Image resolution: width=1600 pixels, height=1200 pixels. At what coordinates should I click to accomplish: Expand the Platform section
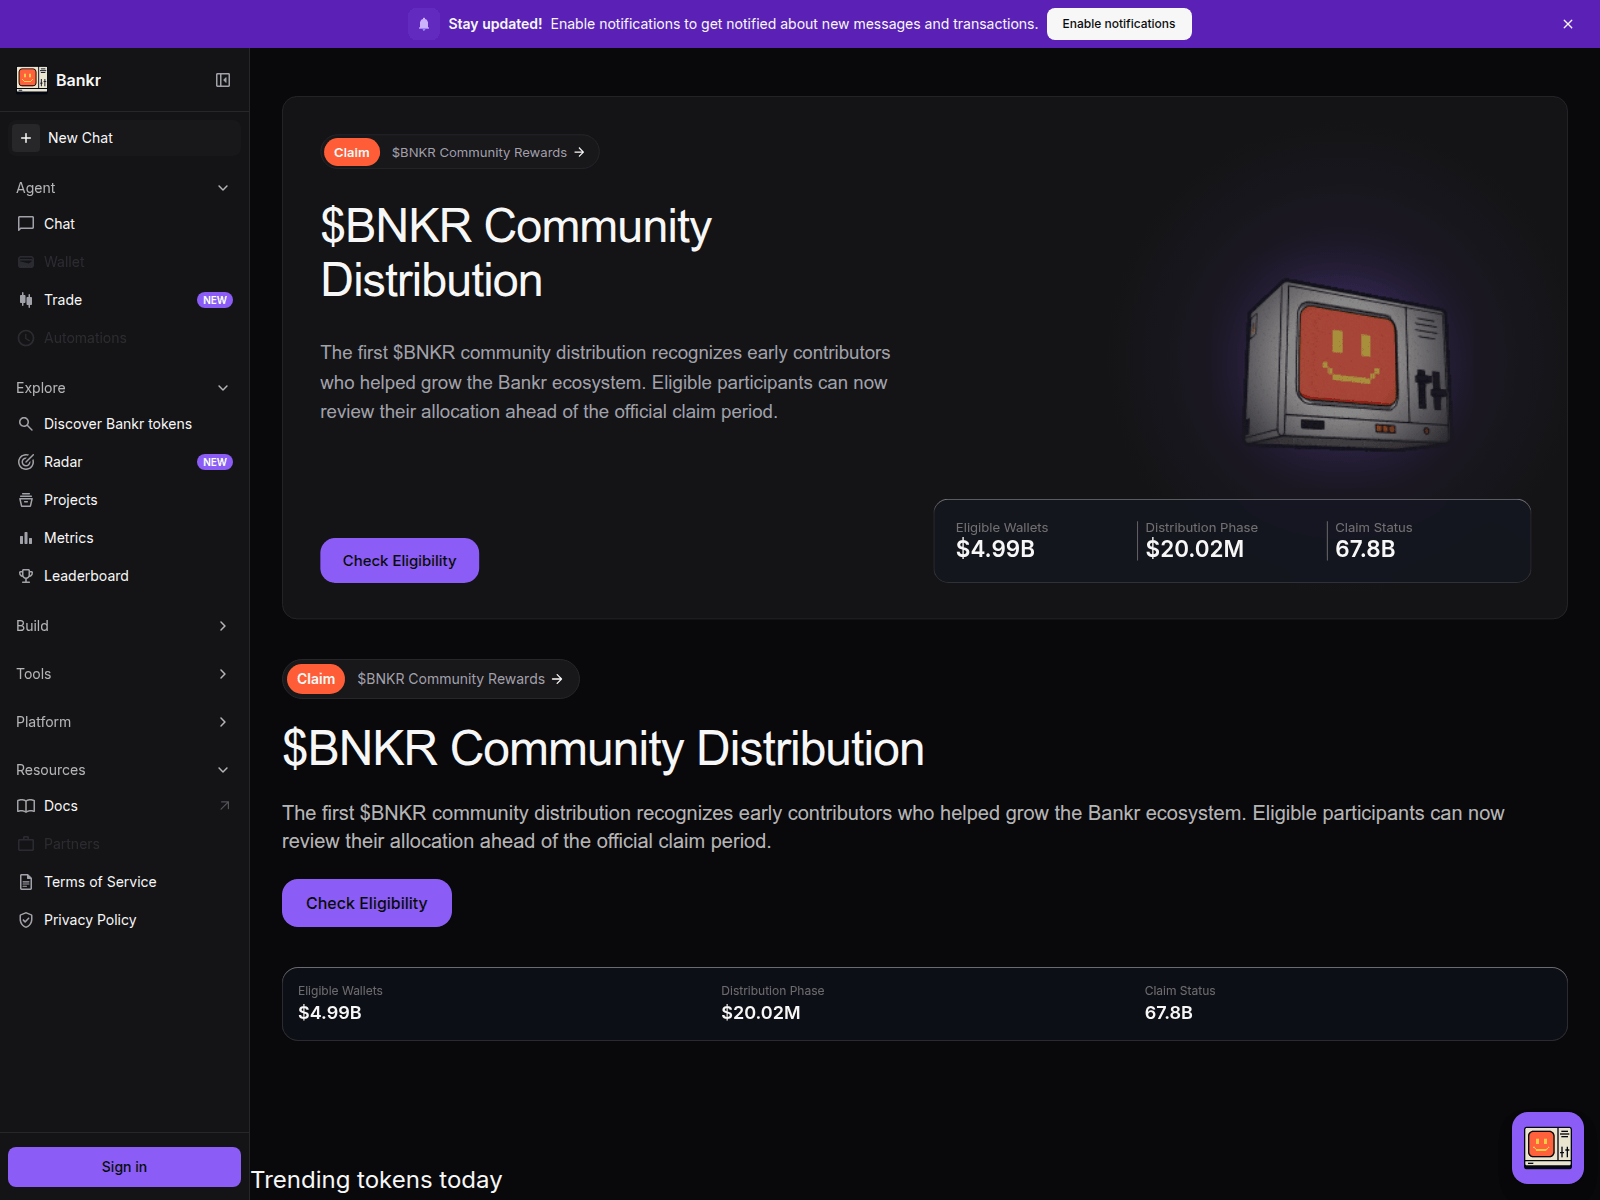pos(124,722)
